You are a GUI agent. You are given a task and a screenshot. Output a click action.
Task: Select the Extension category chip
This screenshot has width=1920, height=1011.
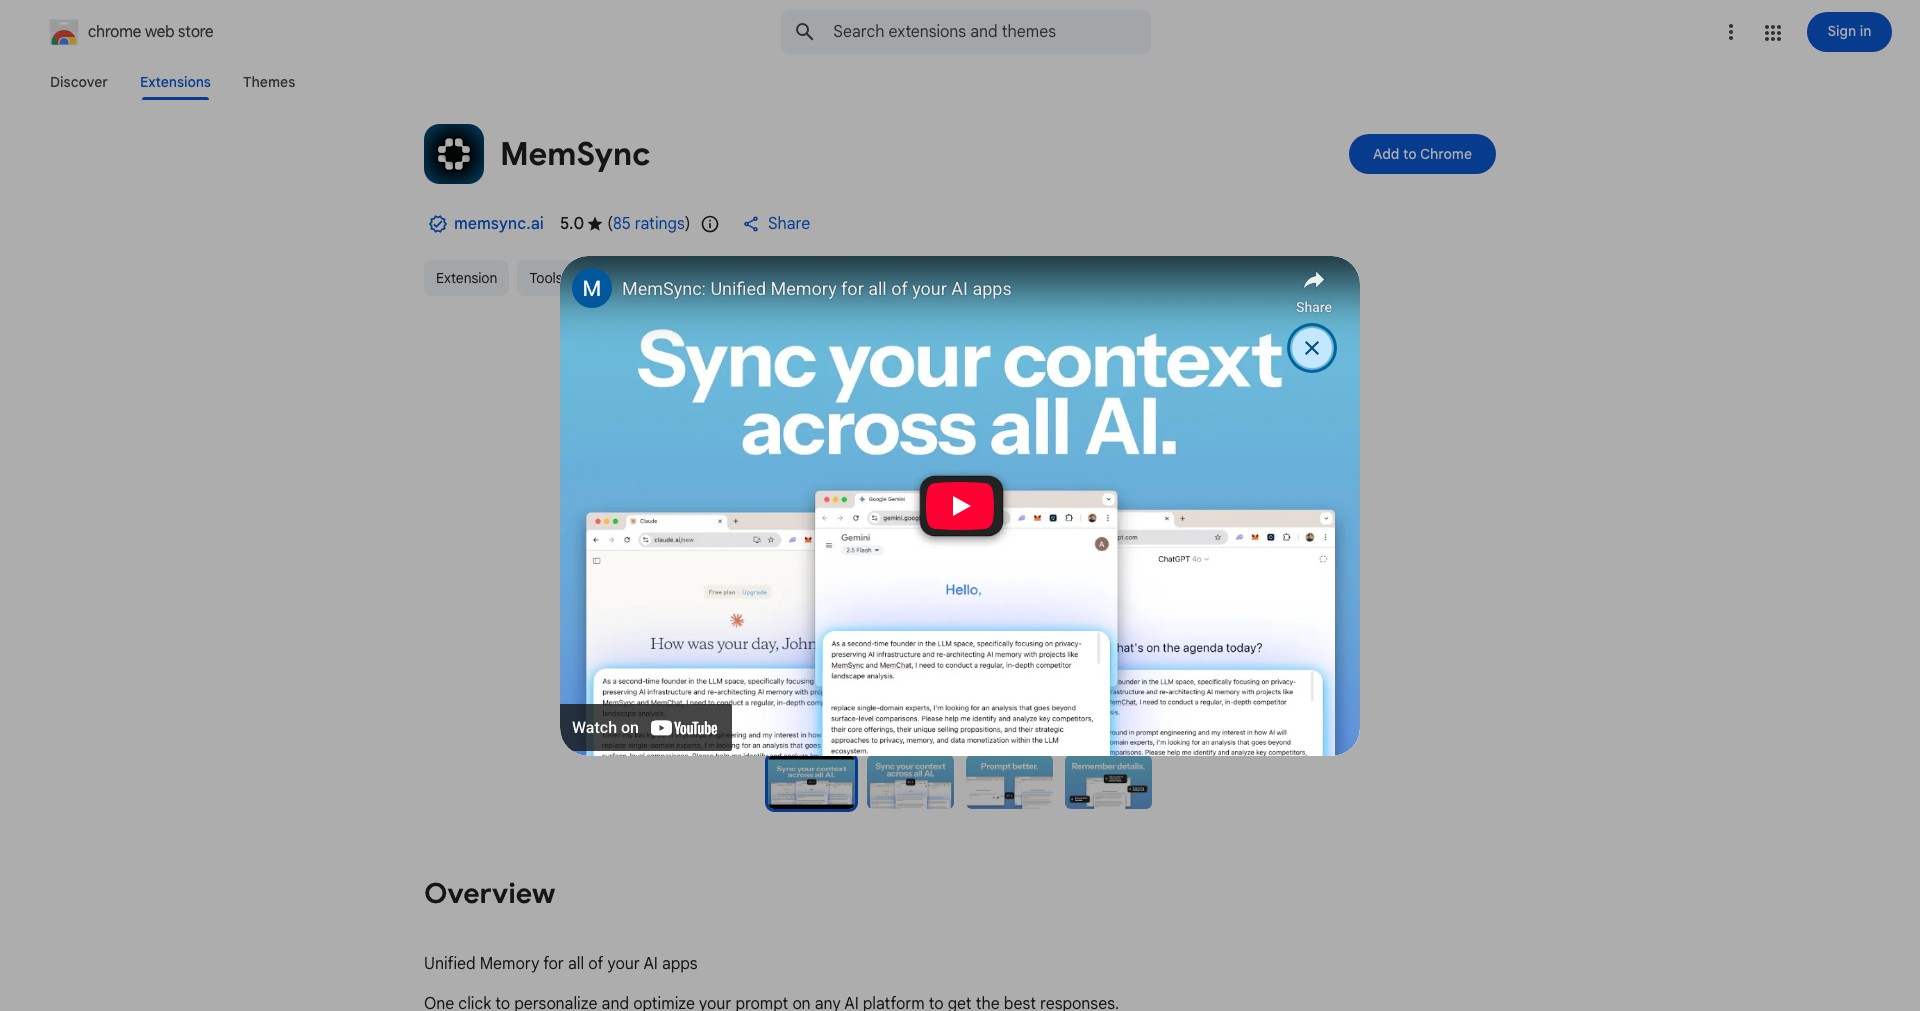pos(466,278)
